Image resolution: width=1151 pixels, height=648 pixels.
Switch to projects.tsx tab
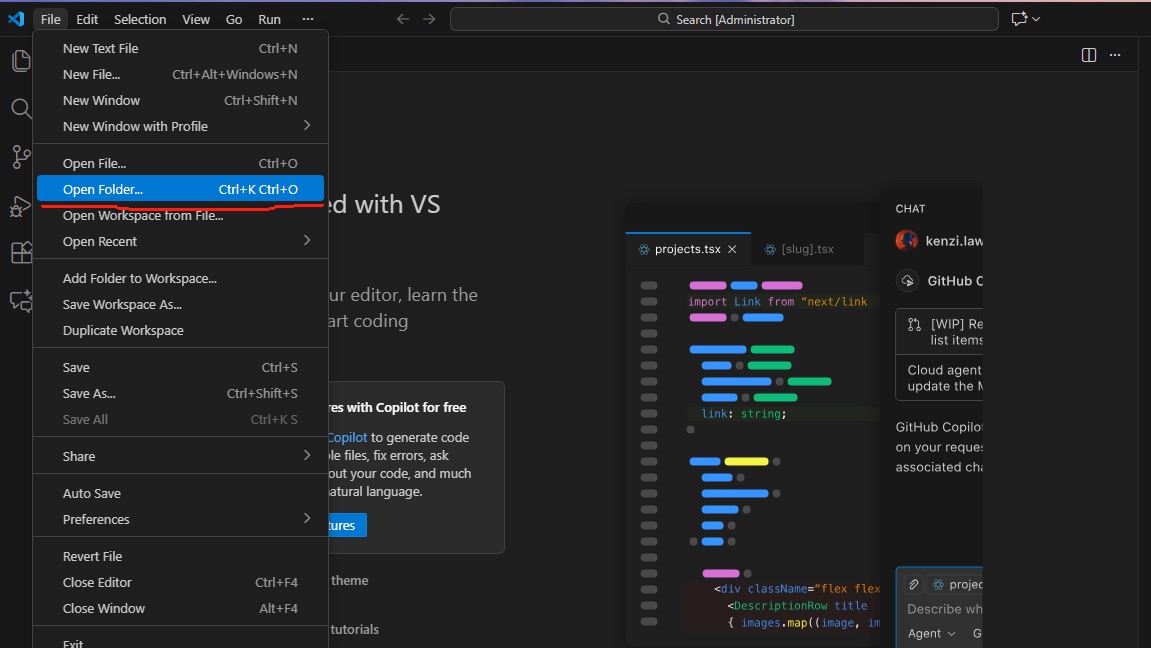[688, 250]
